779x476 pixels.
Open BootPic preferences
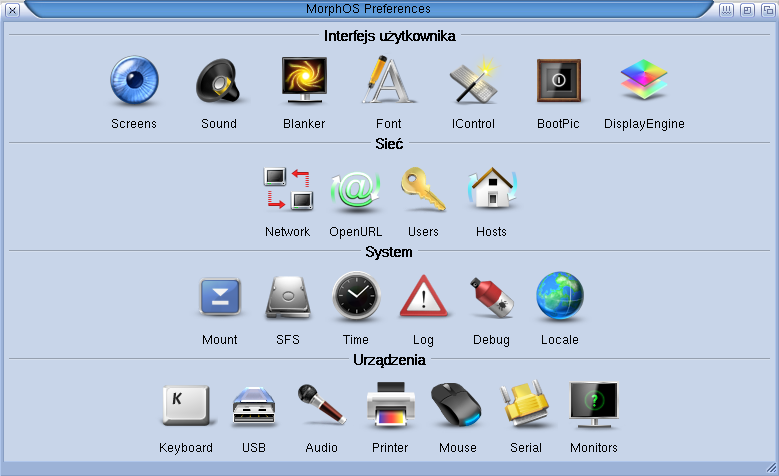coord(558,80)
